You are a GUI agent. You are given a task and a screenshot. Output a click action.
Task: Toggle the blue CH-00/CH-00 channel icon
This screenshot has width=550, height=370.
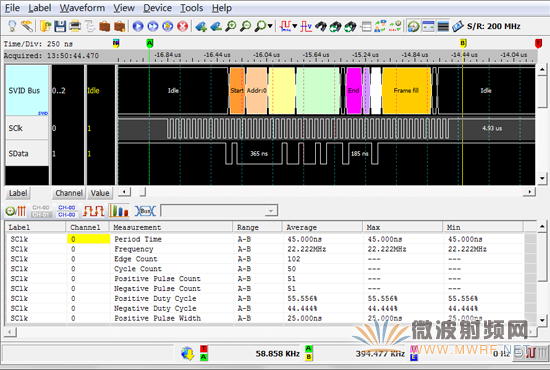pos(67,211)
